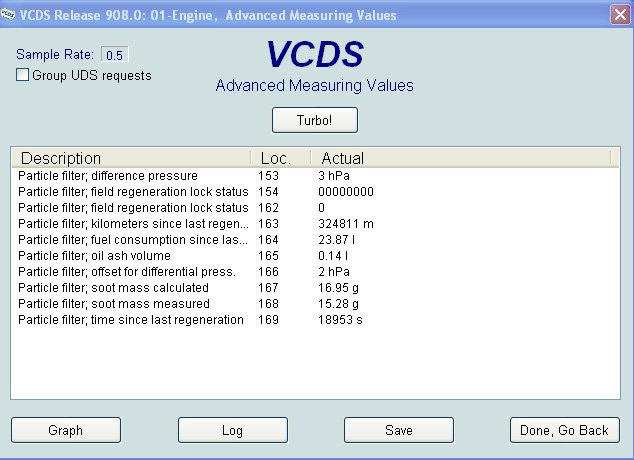This screenshot has height=460, width=634.
Task: Click the Loc. column header
Action: click(x=281, y=158)
